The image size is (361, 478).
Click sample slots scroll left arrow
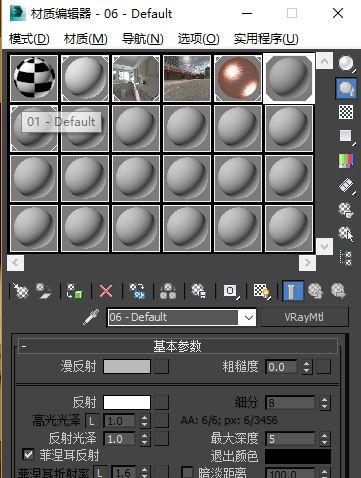tap(15, 263)
